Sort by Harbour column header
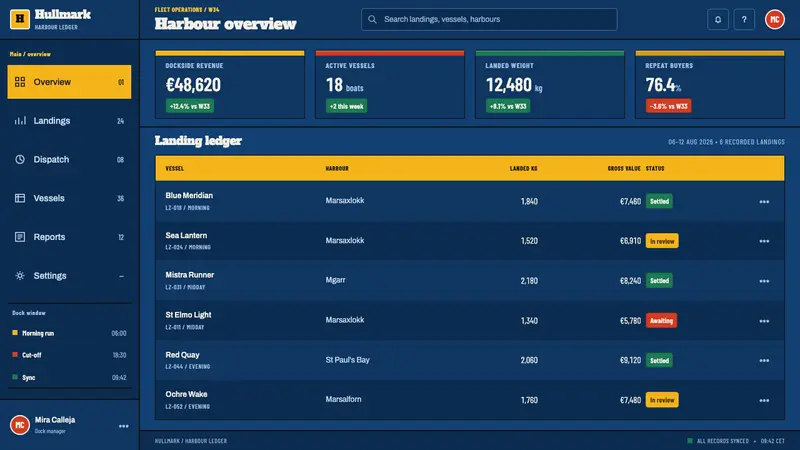800x450 pixels. point(337,168)
